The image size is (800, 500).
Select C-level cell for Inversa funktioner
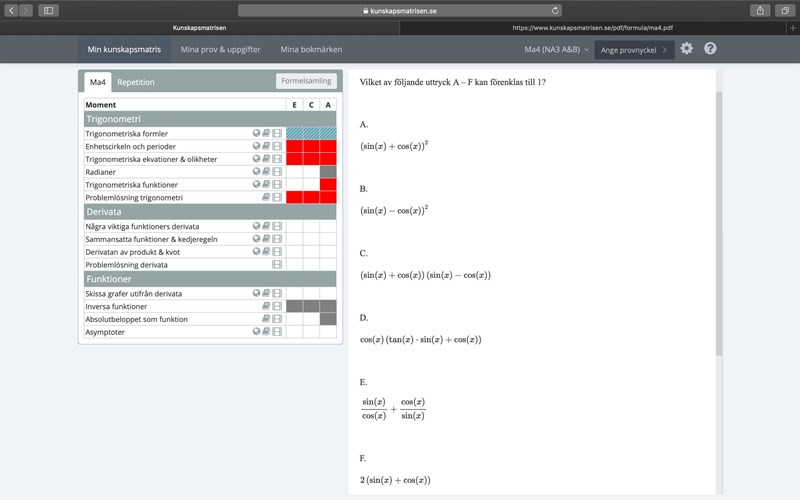tap(311, 306)
